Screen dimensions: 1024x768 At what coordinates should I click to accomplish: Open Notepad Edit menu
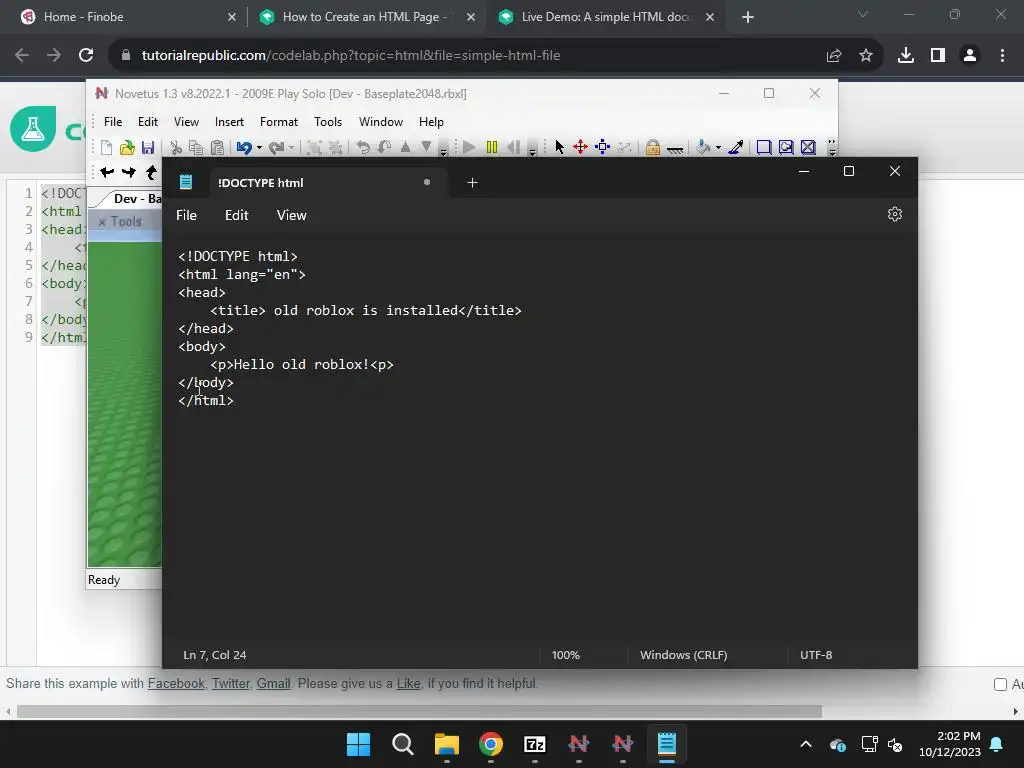[236, 215]
